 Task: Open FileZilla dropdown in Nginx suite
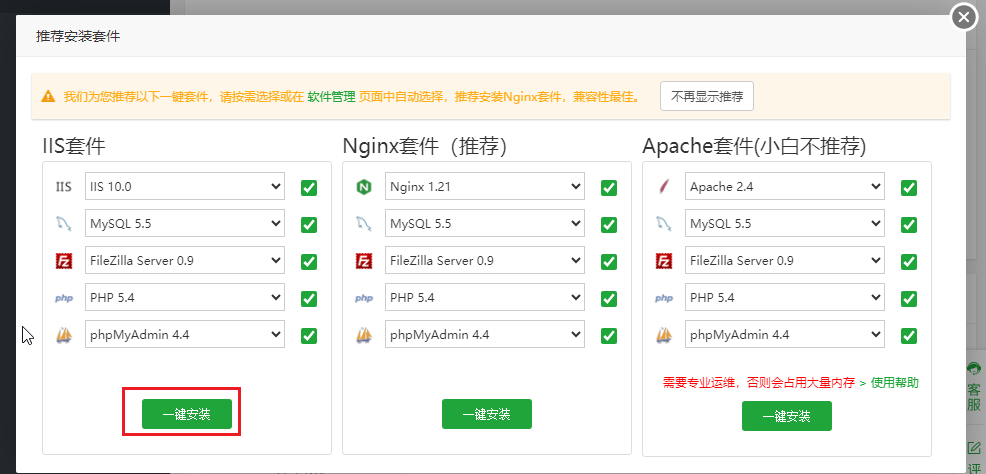point(485,260)
